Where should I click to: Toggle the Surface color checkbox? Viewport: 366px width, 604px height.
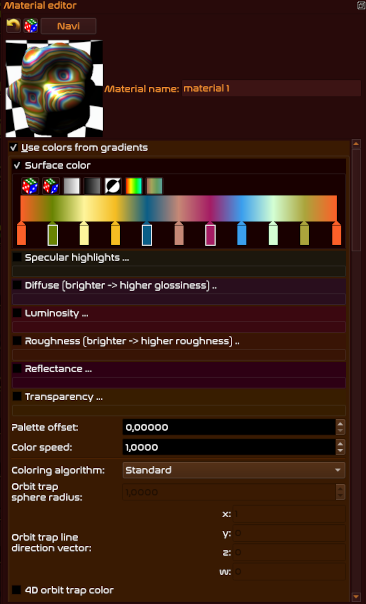pos(17,166)
